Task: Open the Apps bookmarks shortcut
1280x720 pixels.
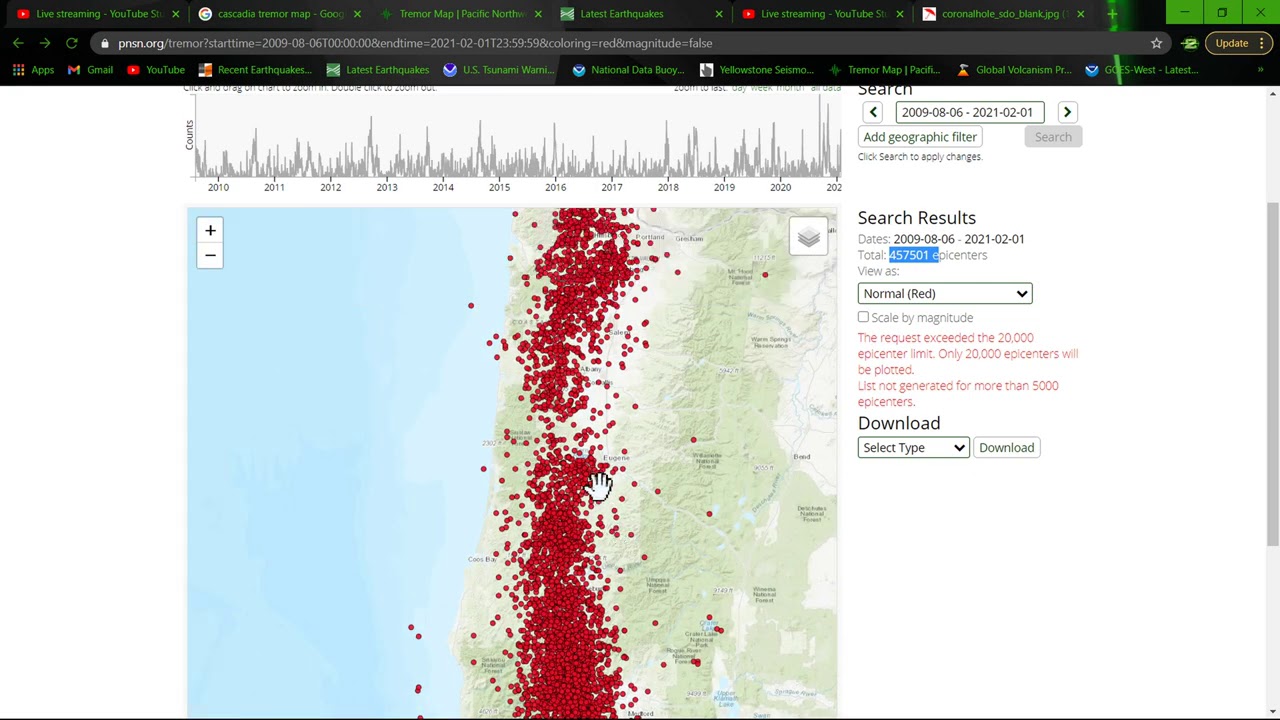Action: pos(33,70)
